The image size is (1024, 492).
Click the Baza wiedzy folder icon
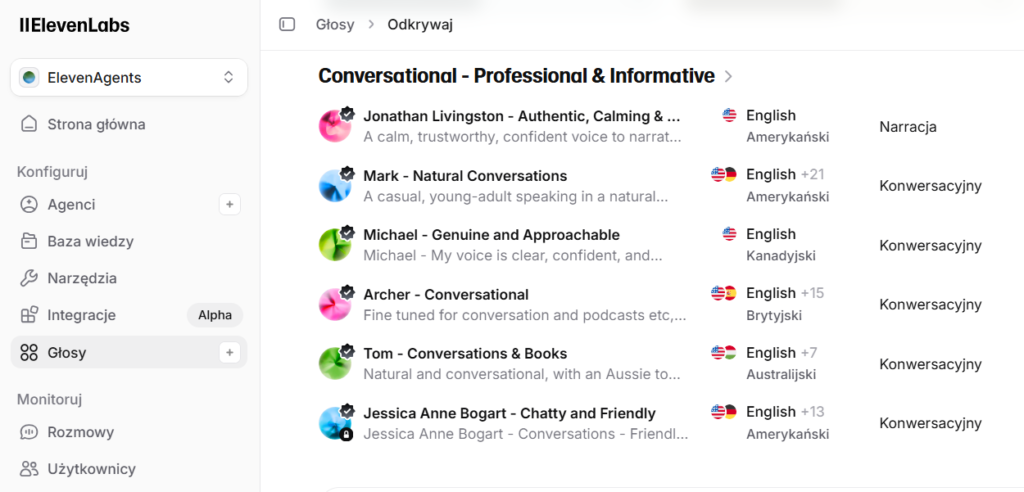[x=29, y=242]
